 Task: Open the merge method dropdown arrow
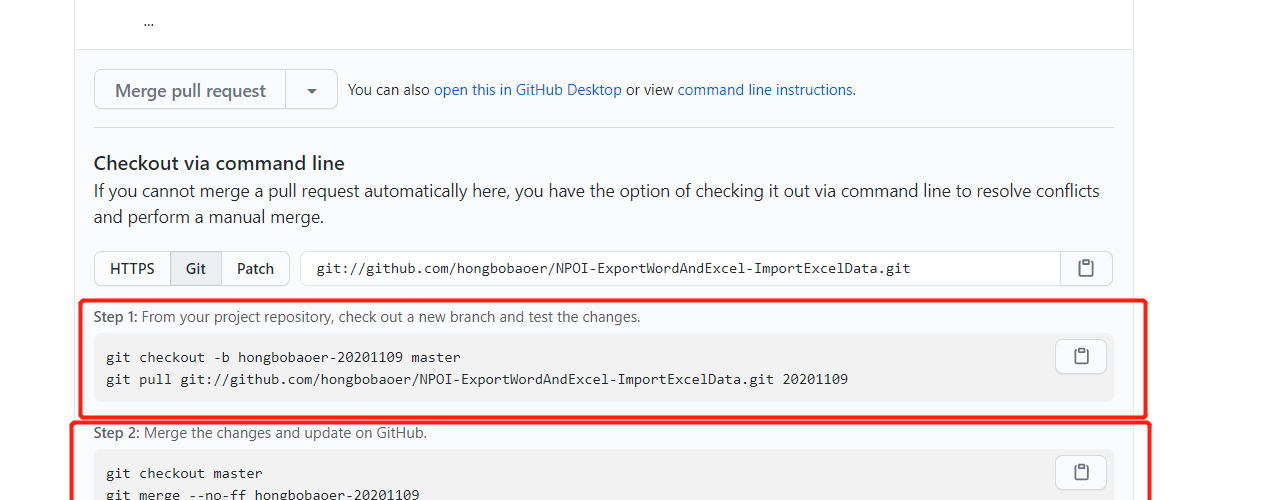coord(312,90)
